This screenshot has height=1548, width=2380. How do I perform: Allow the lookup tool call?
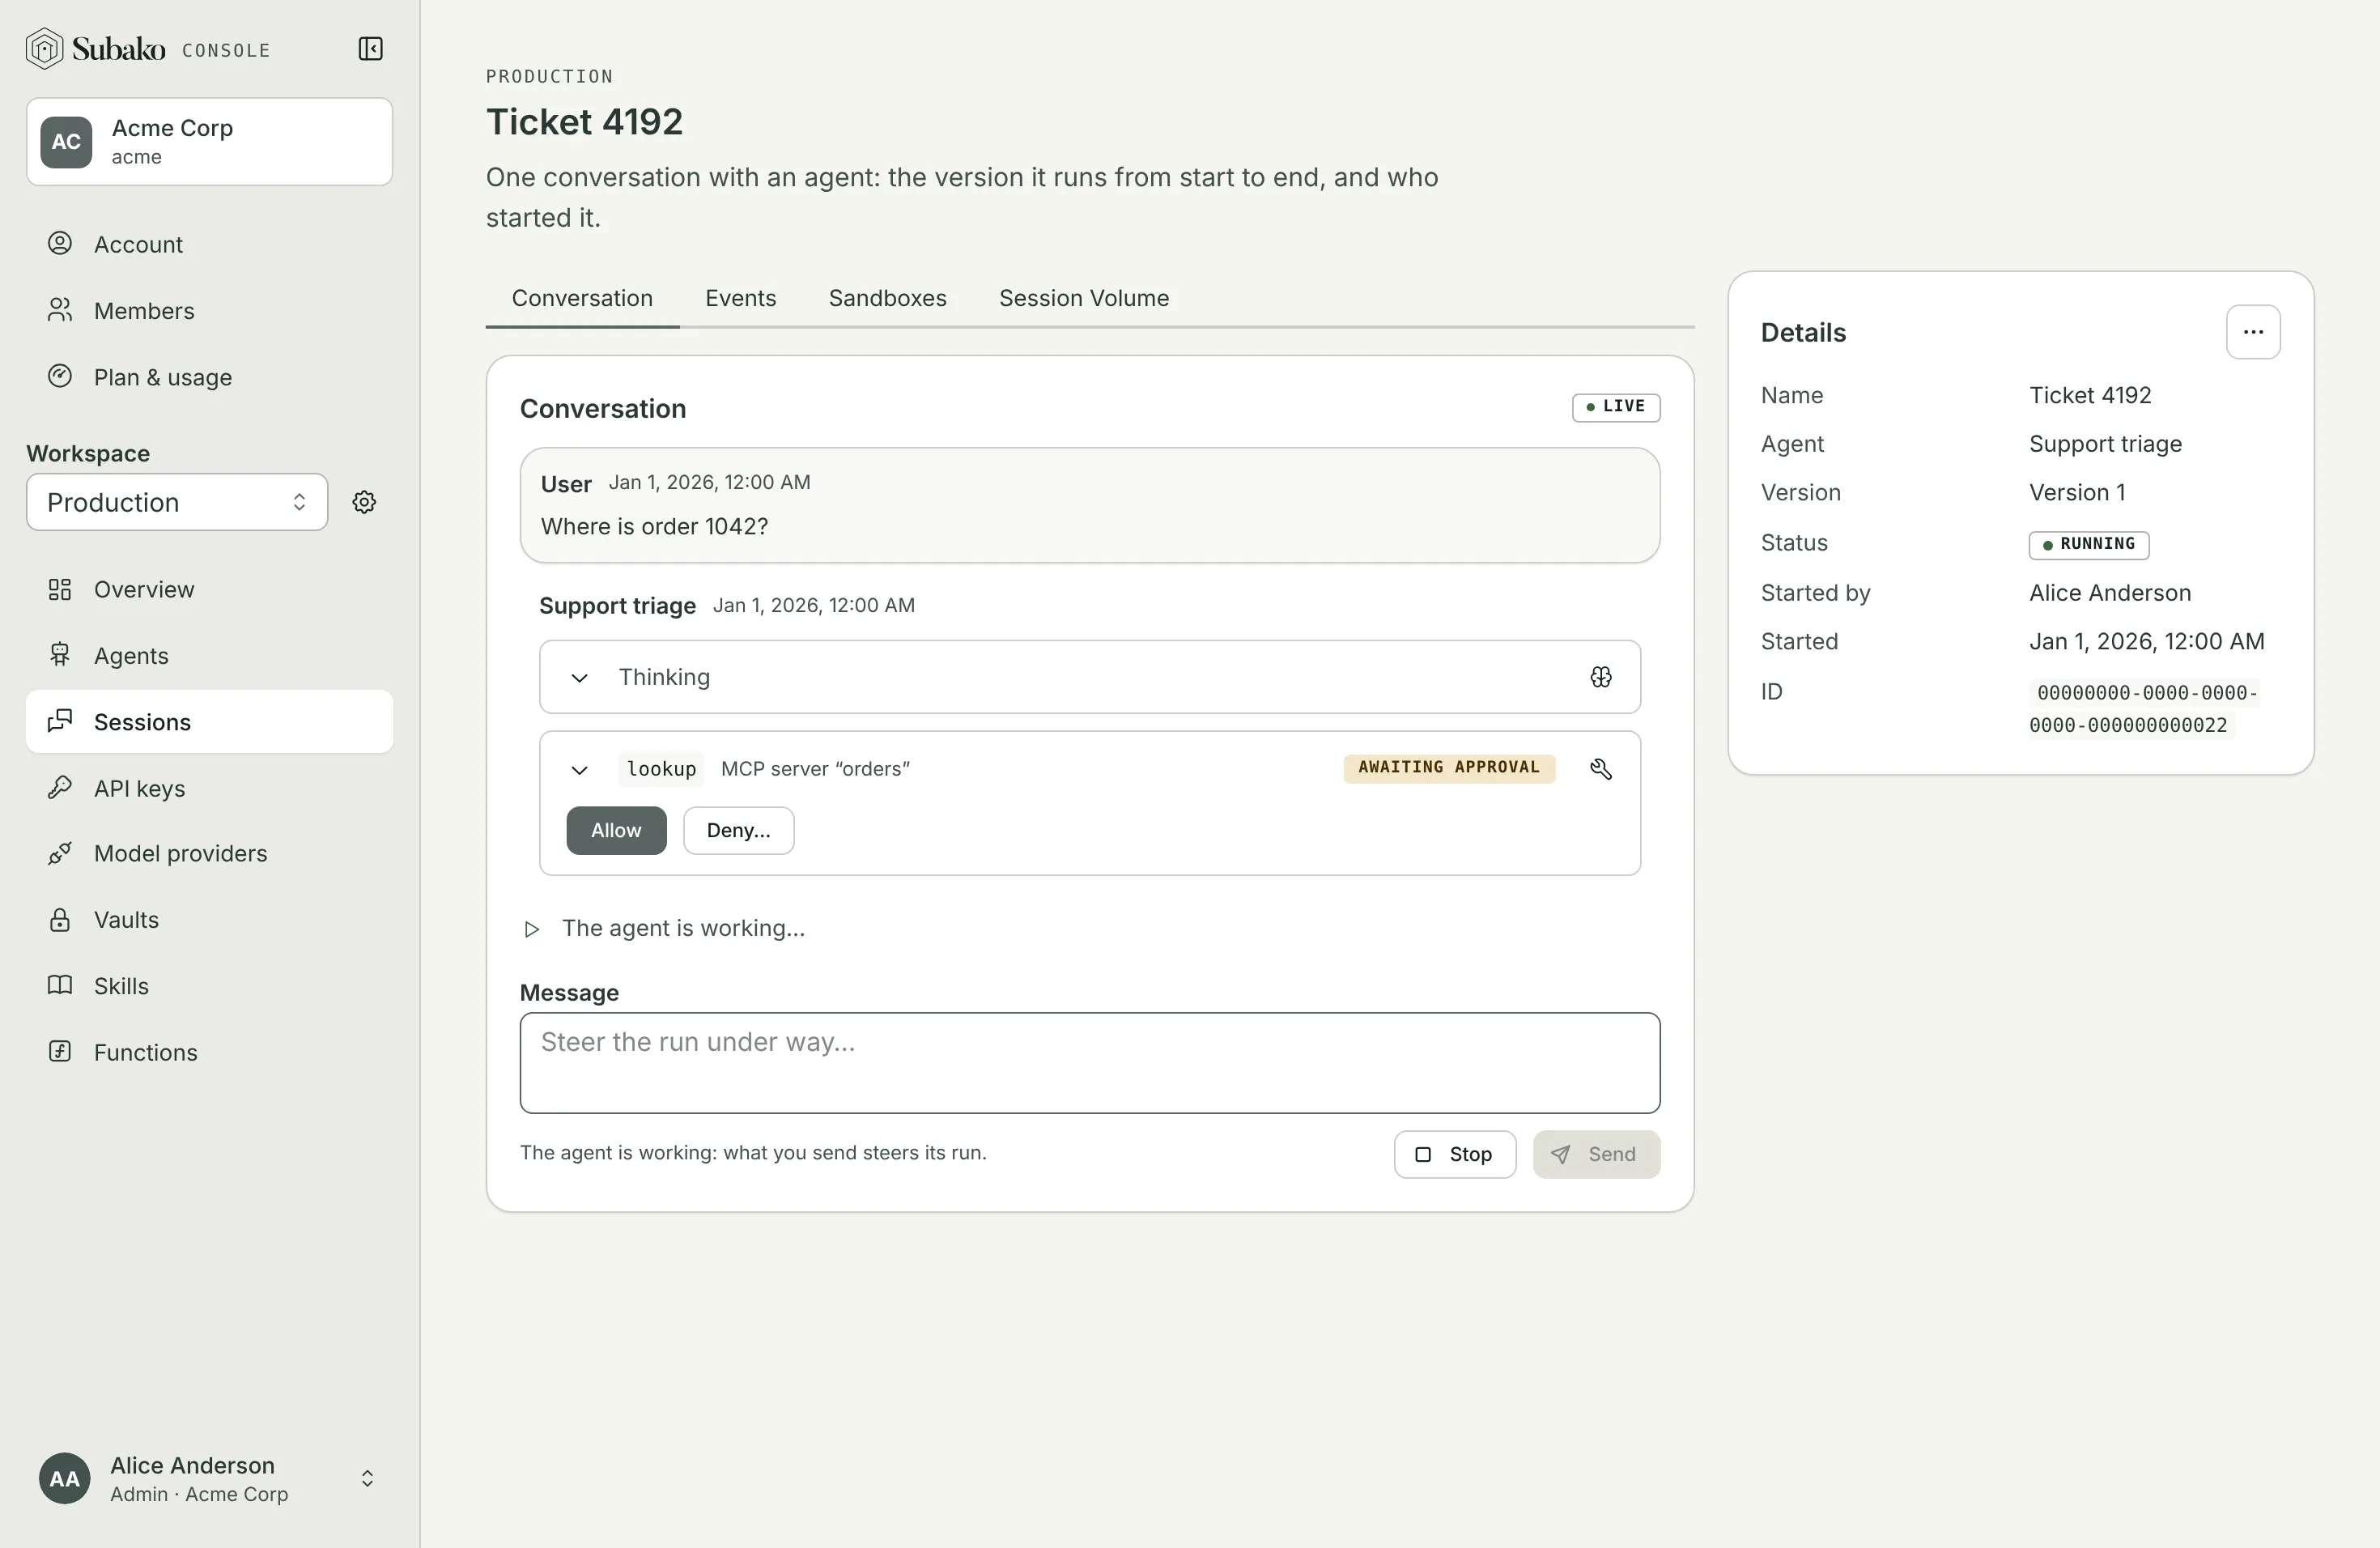coord(616,830)
